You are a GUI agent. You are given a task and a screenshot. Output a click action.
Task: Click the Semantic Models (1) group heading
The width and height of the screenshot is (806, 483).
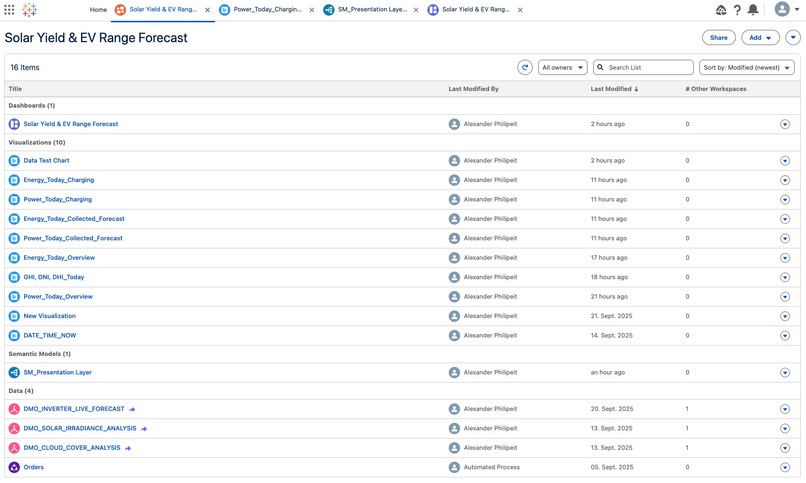point(40,354)
